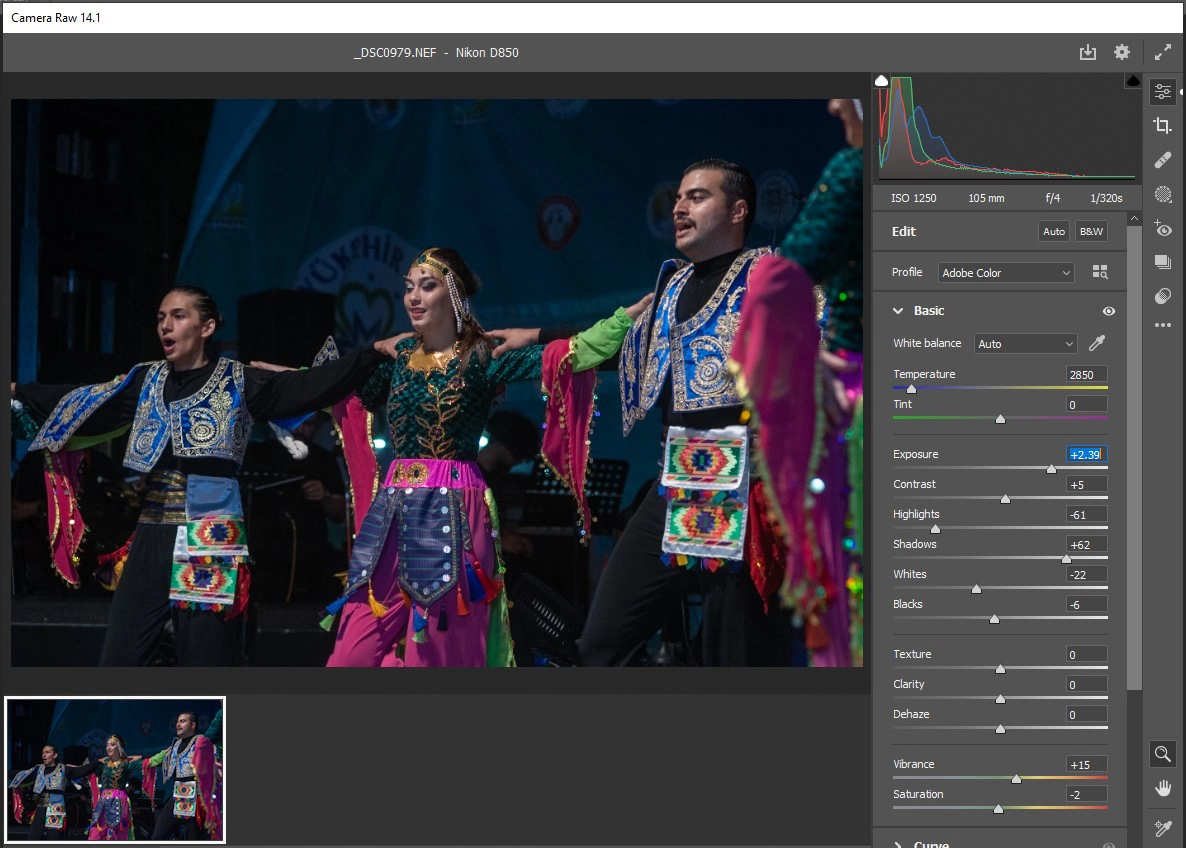Select the Spot Removal healing tool
This screenshot has width=1186, height=848.
click(x=1162, y=160)
